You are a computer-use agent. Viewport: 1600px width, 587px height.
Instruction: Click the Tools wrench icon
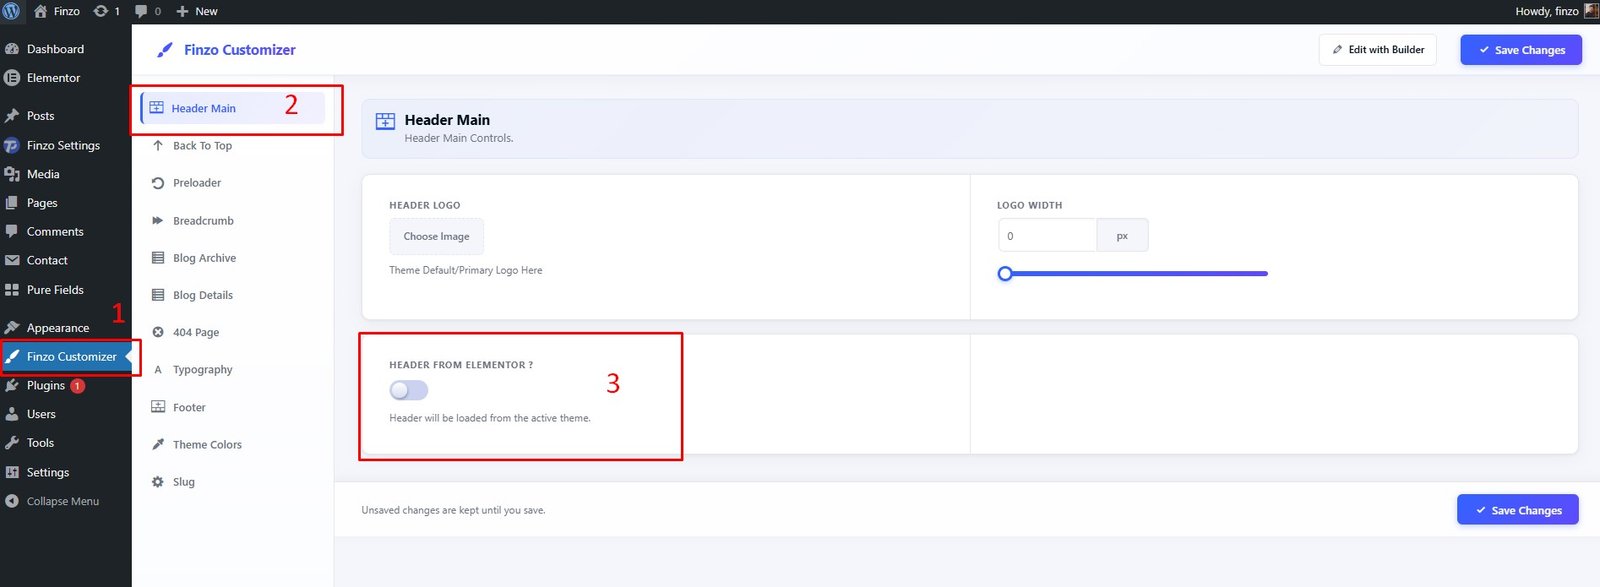click(x=12, y=443)
